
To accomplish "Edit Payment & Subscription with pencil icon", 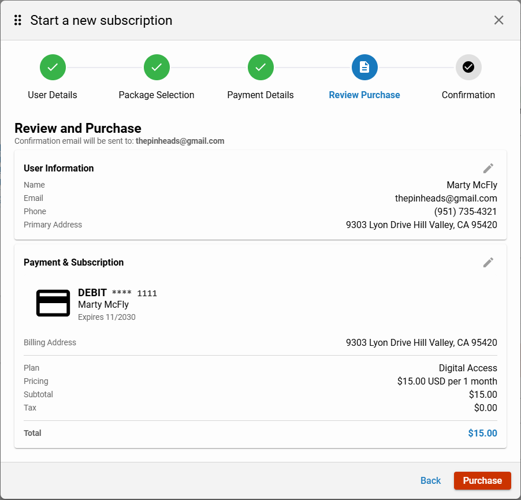I will tap(488, 263).
